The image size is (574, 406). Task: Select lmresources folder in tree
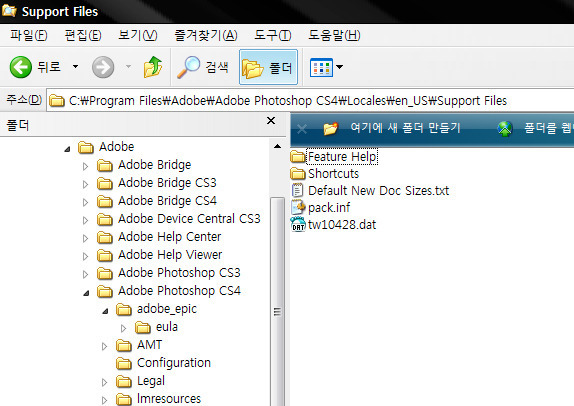[x=169, y=398]
